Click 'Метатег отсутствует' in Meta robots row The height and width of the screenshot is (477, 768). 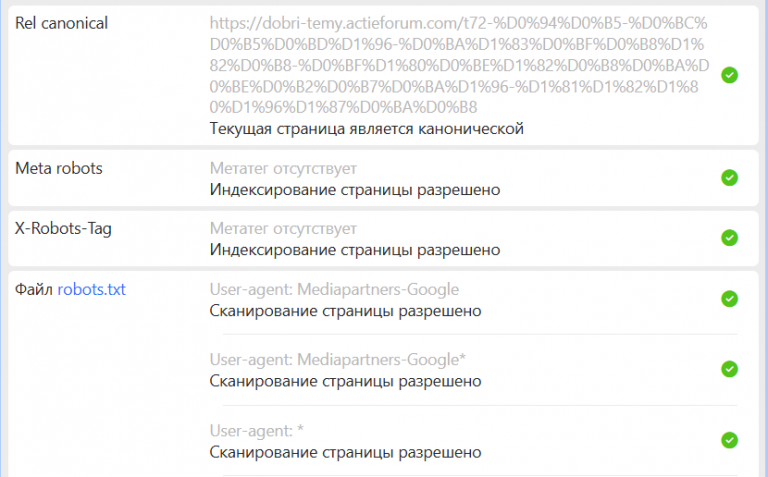click(283, 168)
